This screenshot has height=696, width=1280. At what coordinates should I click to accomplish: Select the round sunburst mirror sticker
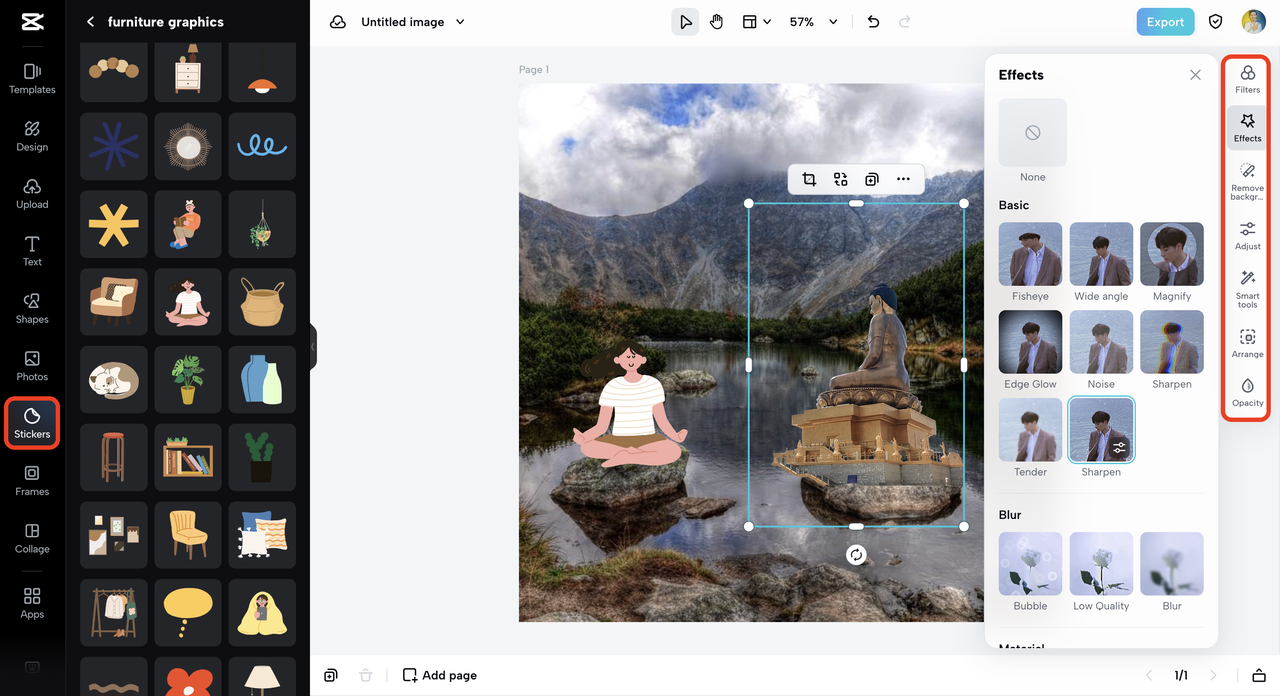(x=188, y=146)
